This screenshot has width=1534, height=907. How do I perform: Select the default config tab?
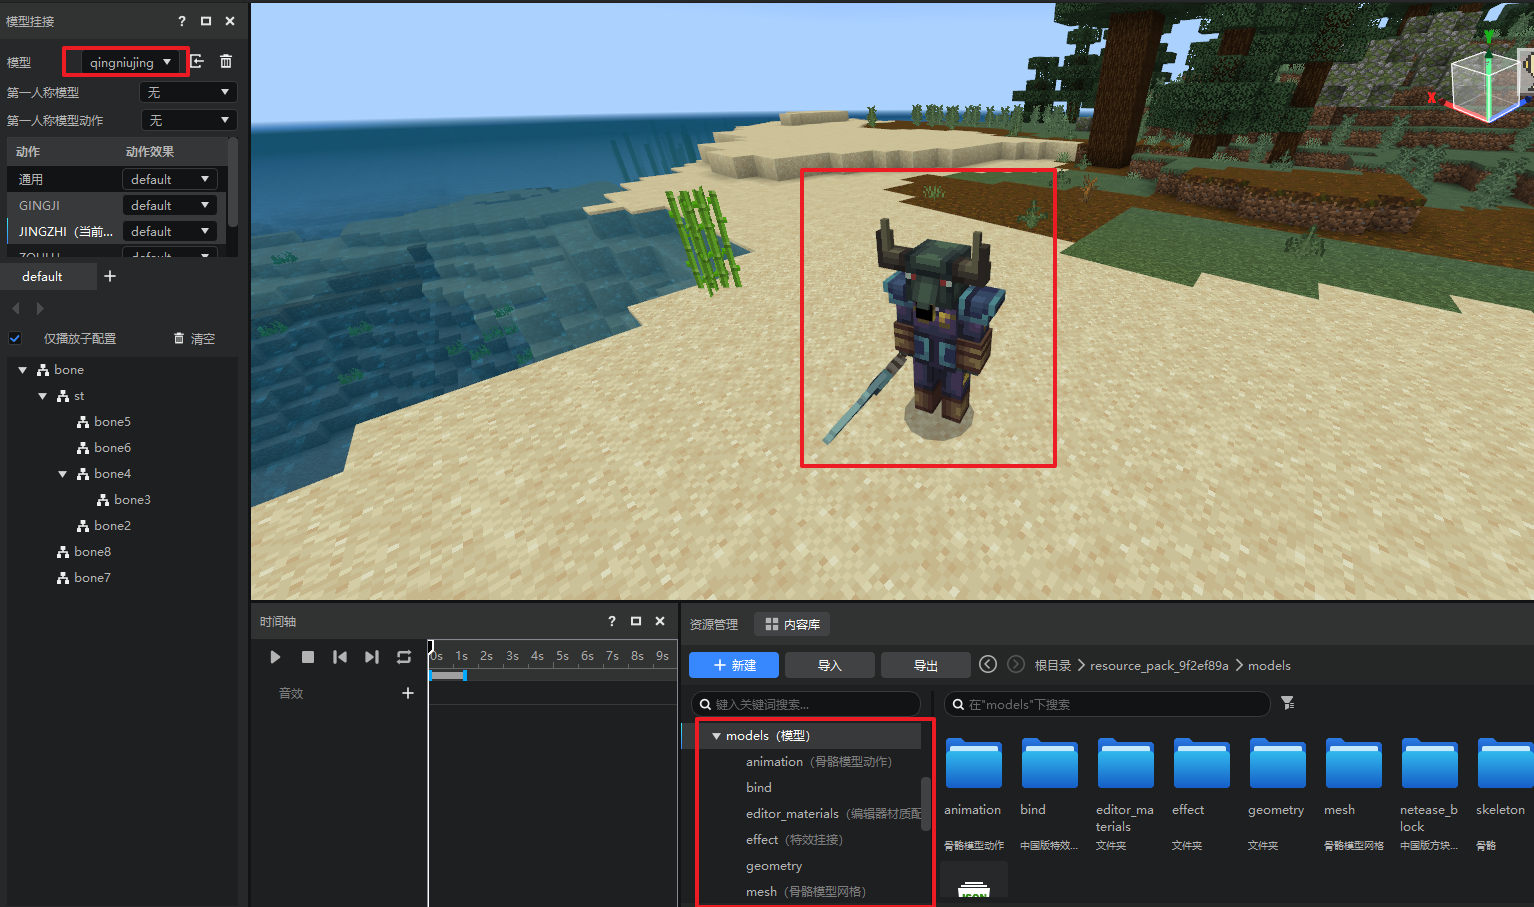42,276
